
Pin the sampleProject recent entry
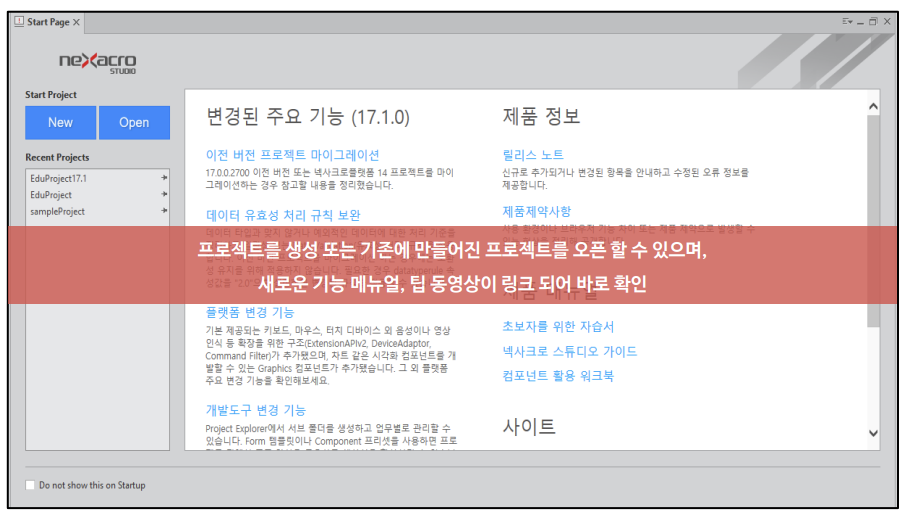tap(164, 210)
